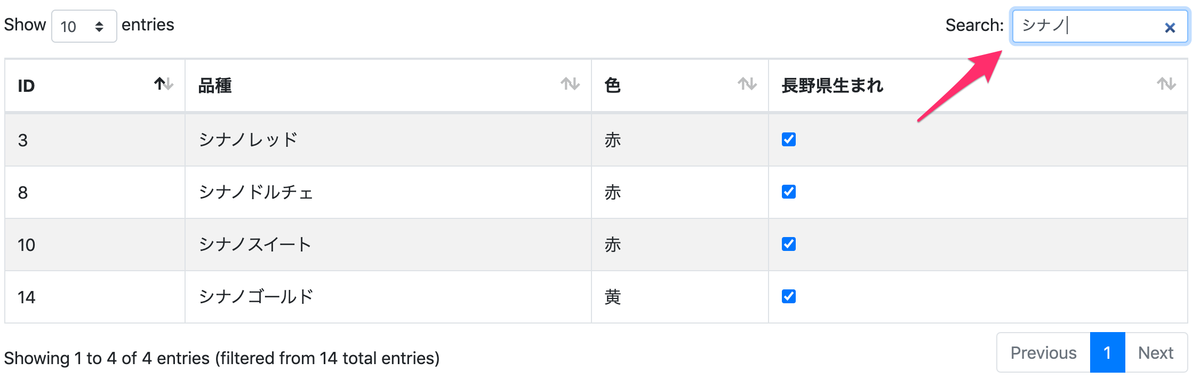Clear search box with the x icon
This screenshot has height=378, width=1200.
pos(1169,28)
